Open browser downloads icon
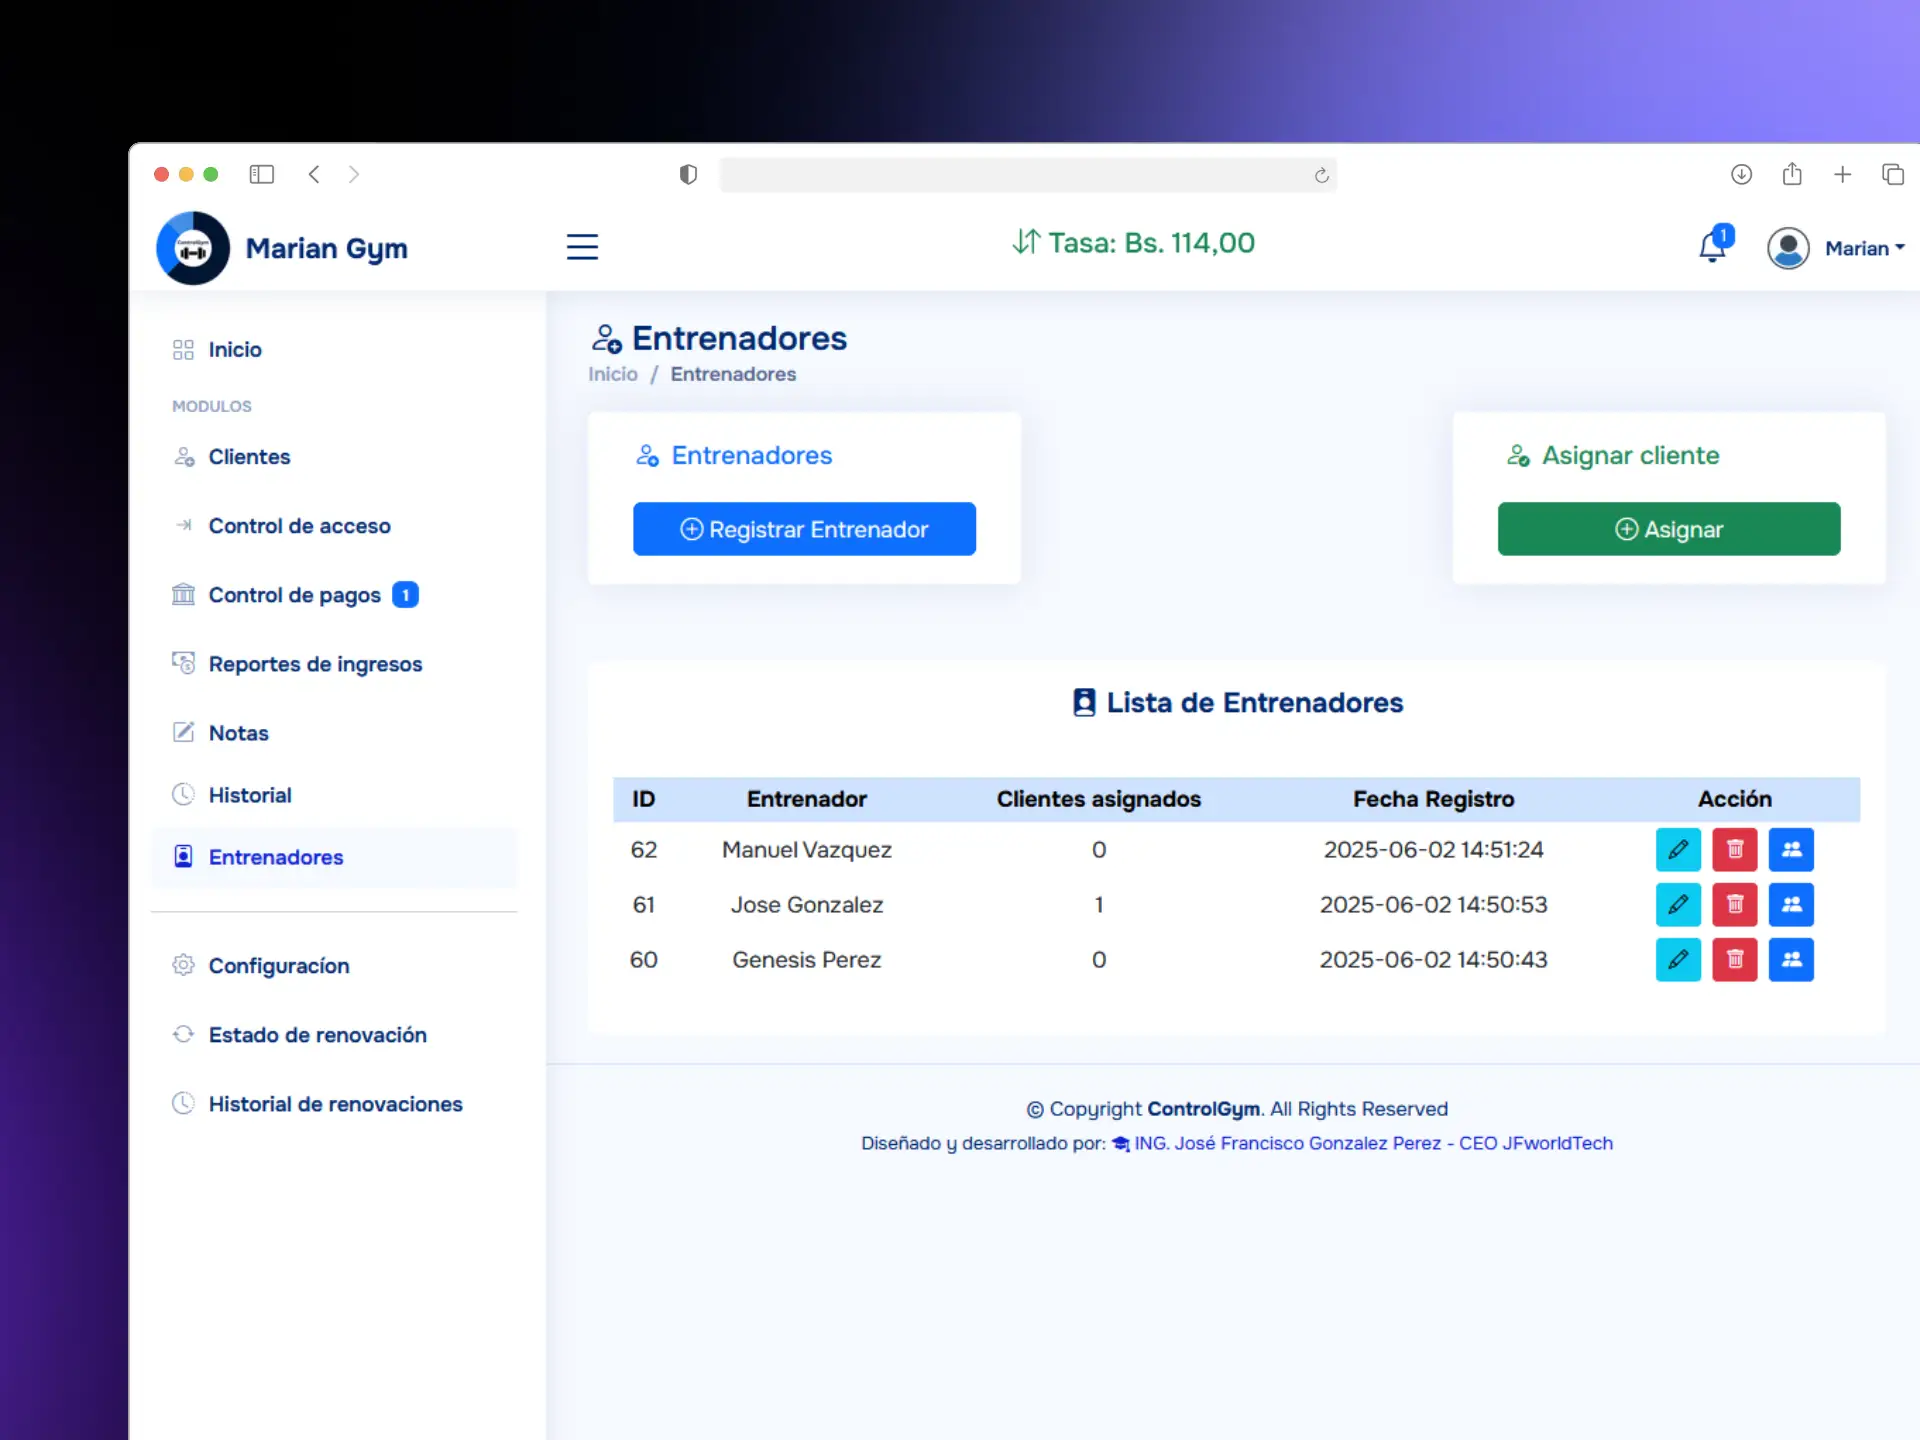Image resolution: width=1920 pixels, height=1440 pixels. (x=1741, y=175)
